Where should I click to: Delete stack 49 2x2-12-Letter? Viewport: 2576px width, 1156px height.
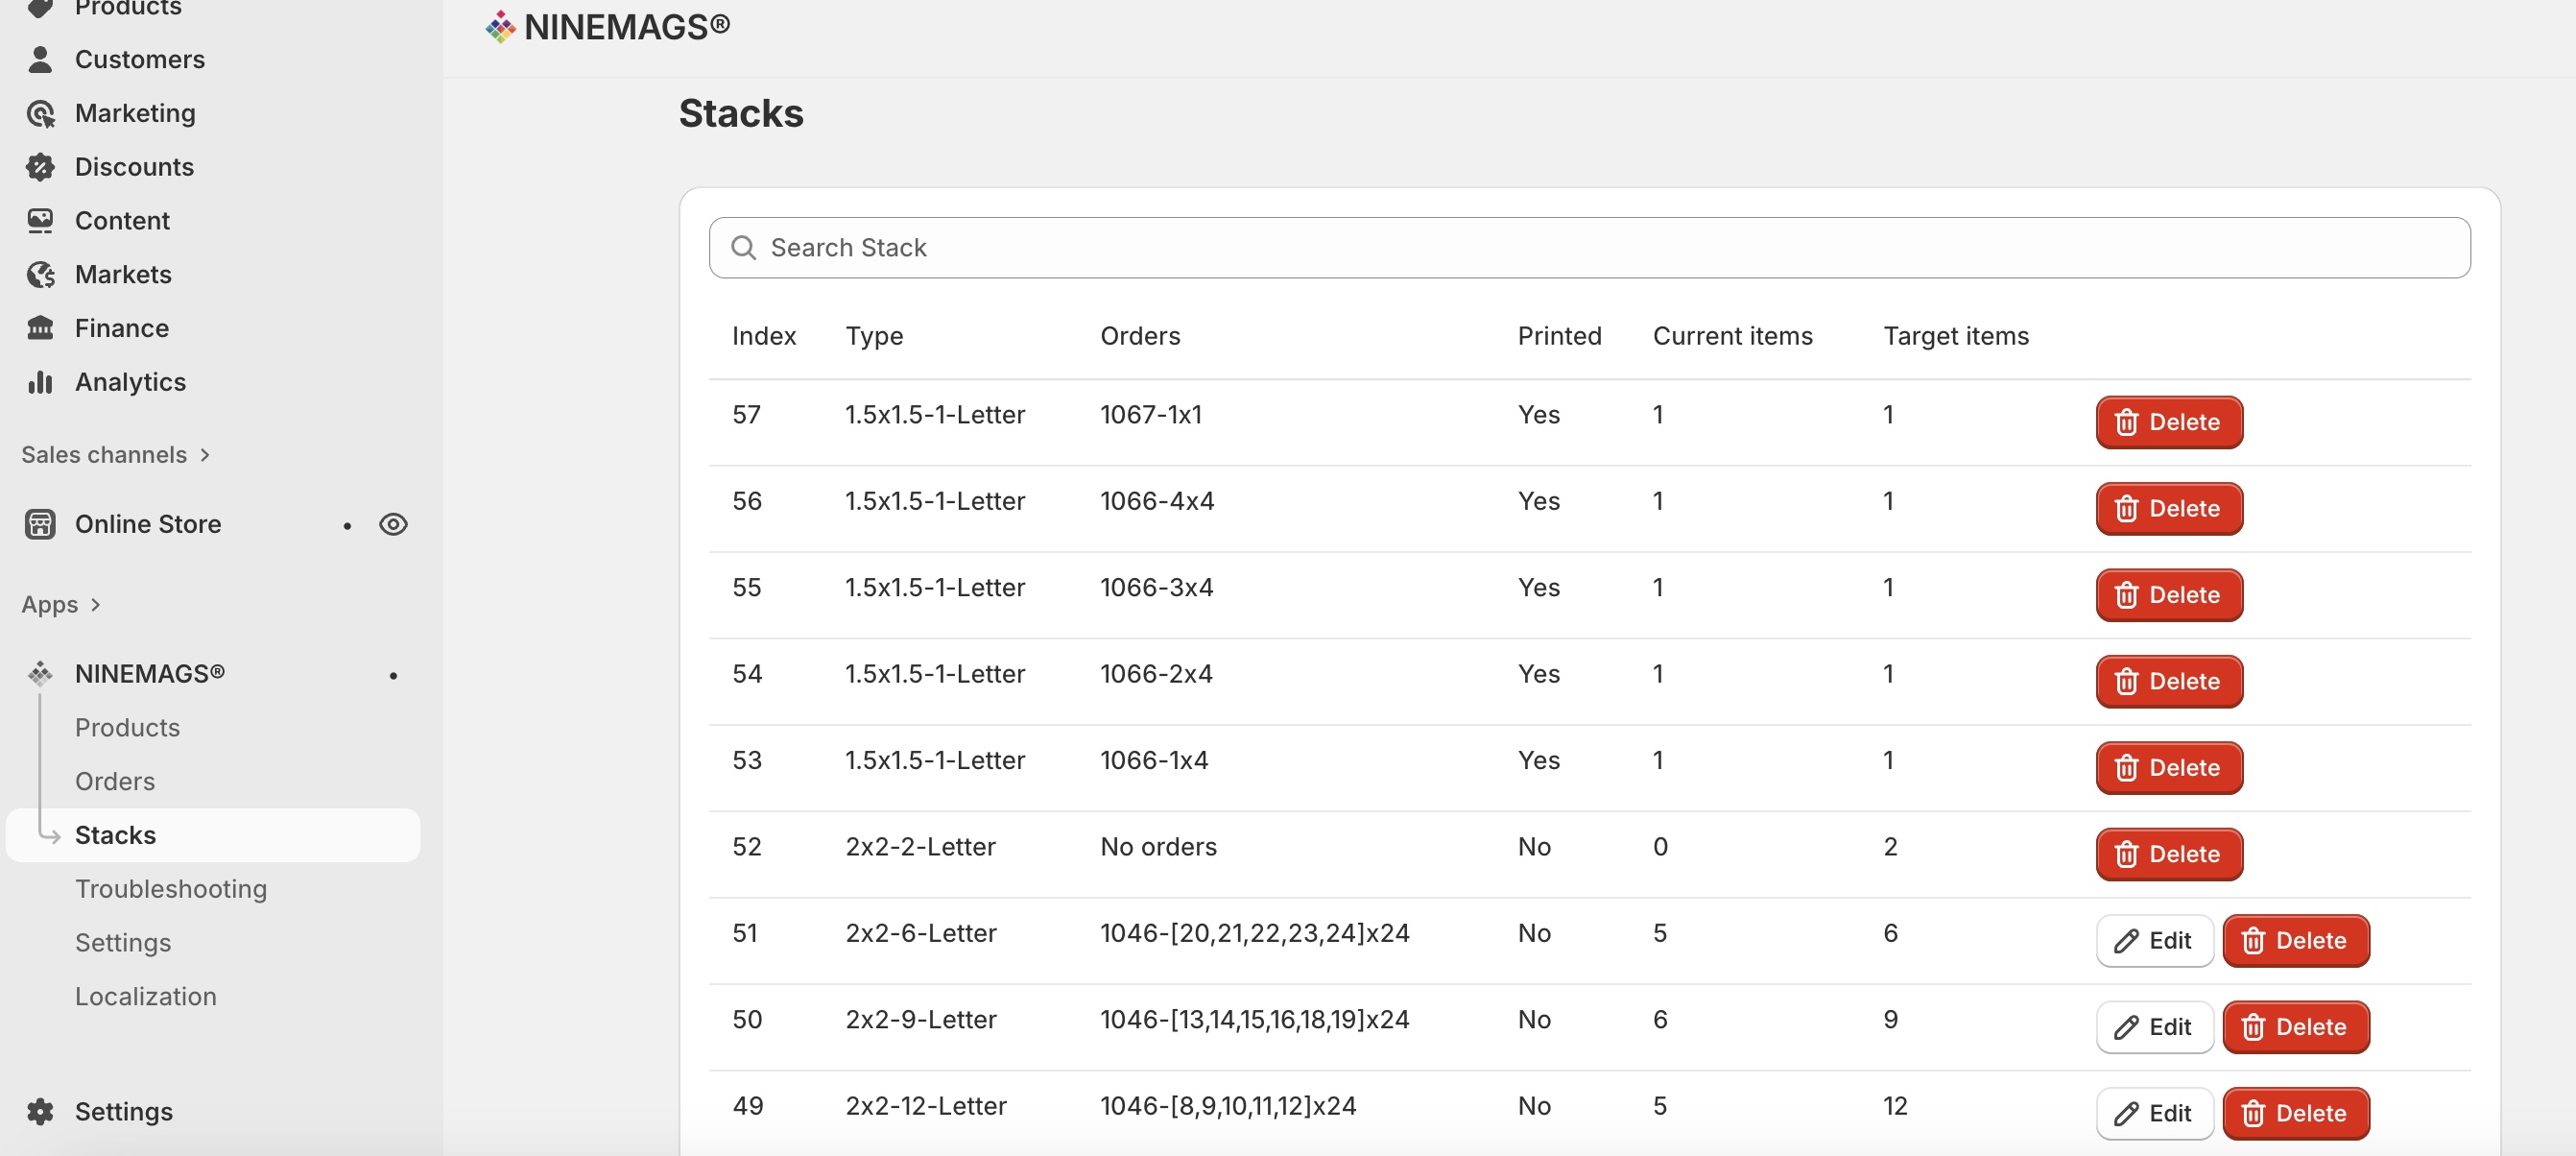2295,1113
